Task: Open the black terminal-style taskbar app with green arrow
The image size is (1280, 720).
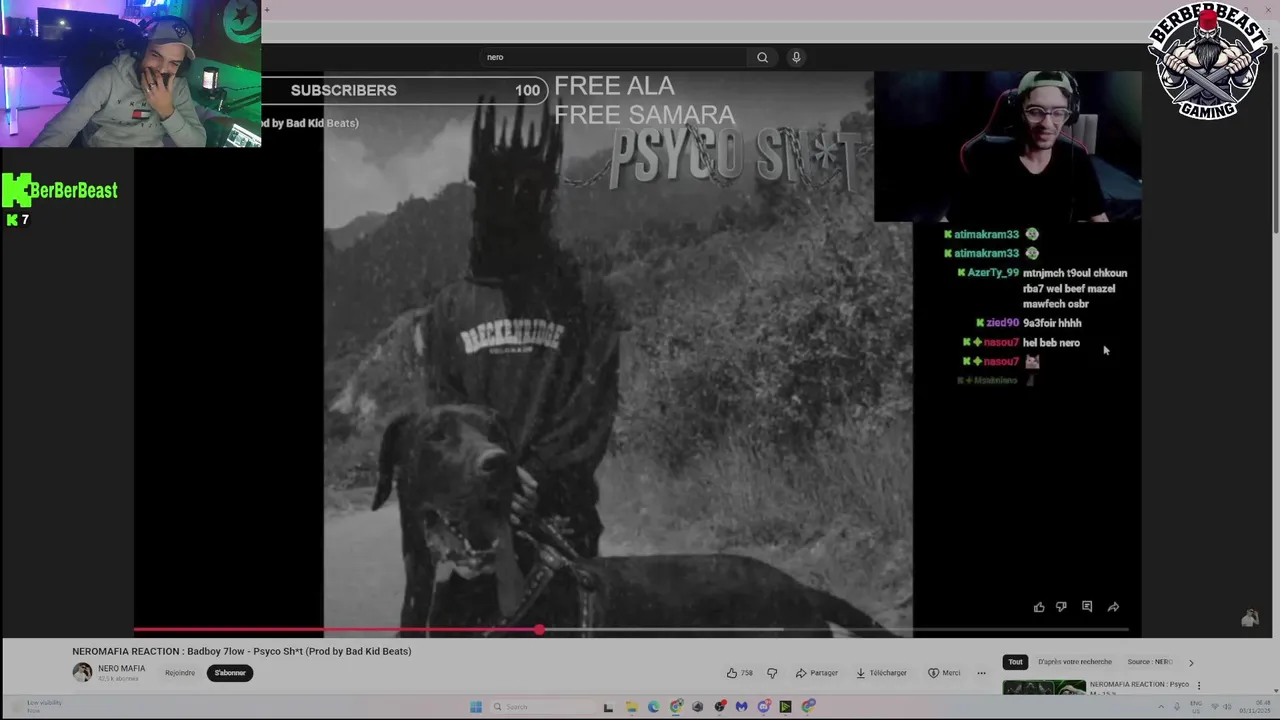Action: pos(785,707)
